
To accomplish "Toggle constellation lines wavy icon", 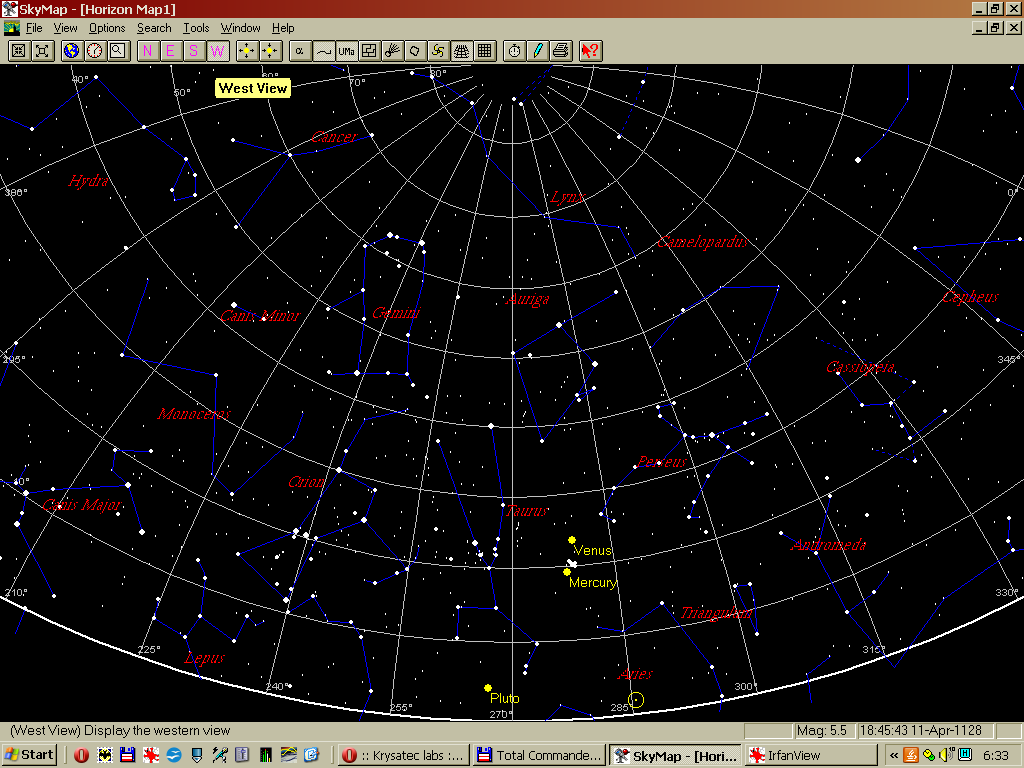I will (x=323, y=51).
